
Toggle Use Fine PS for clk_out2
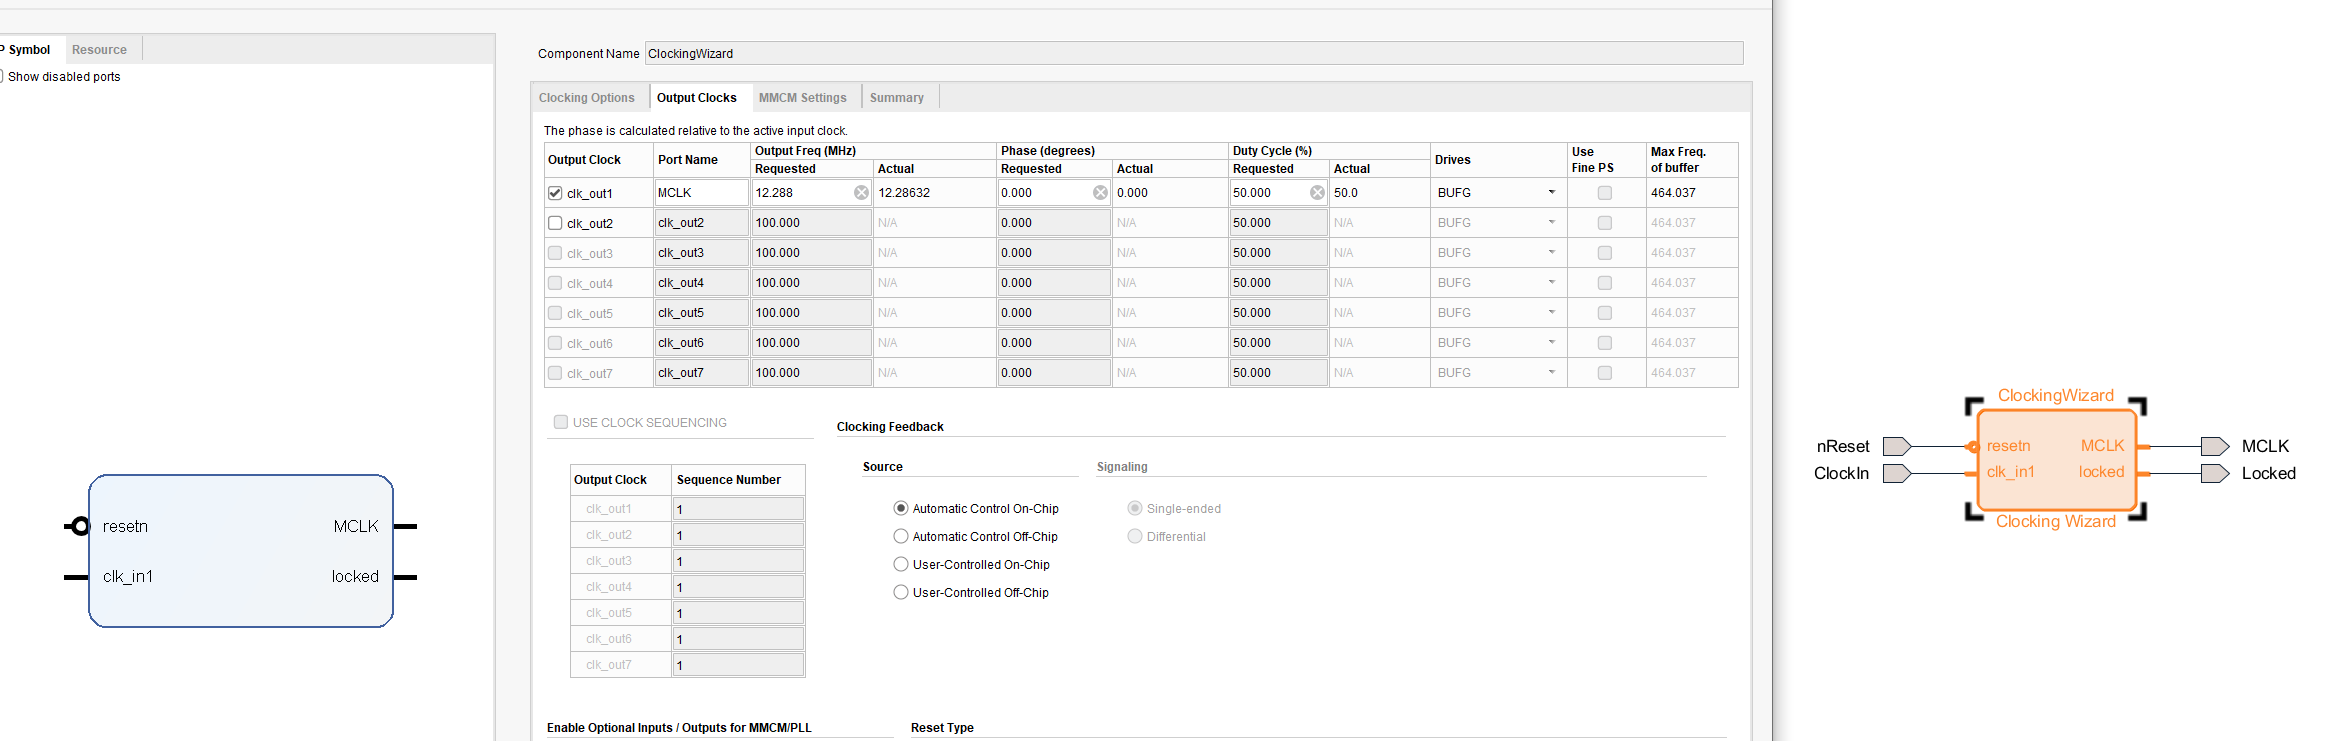(x=1605, y=223)
